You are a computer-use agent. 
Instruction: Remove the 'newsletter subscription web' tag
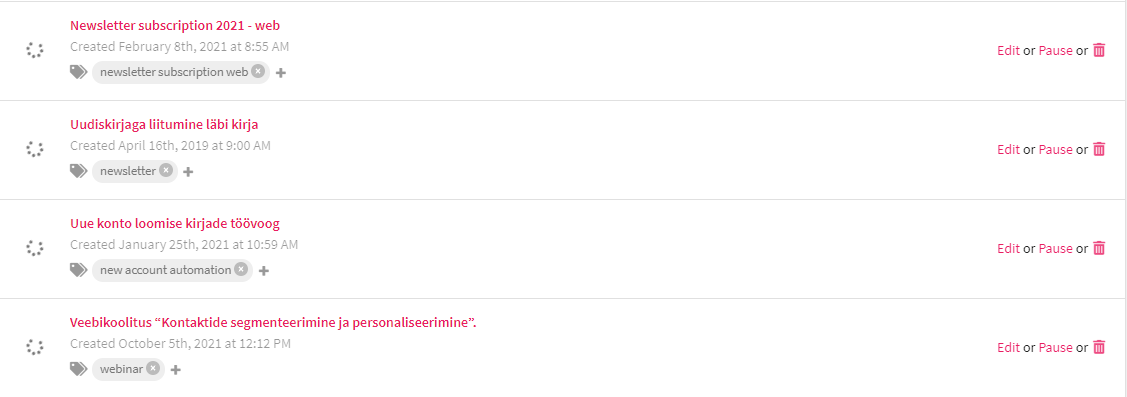pos(258,71)
